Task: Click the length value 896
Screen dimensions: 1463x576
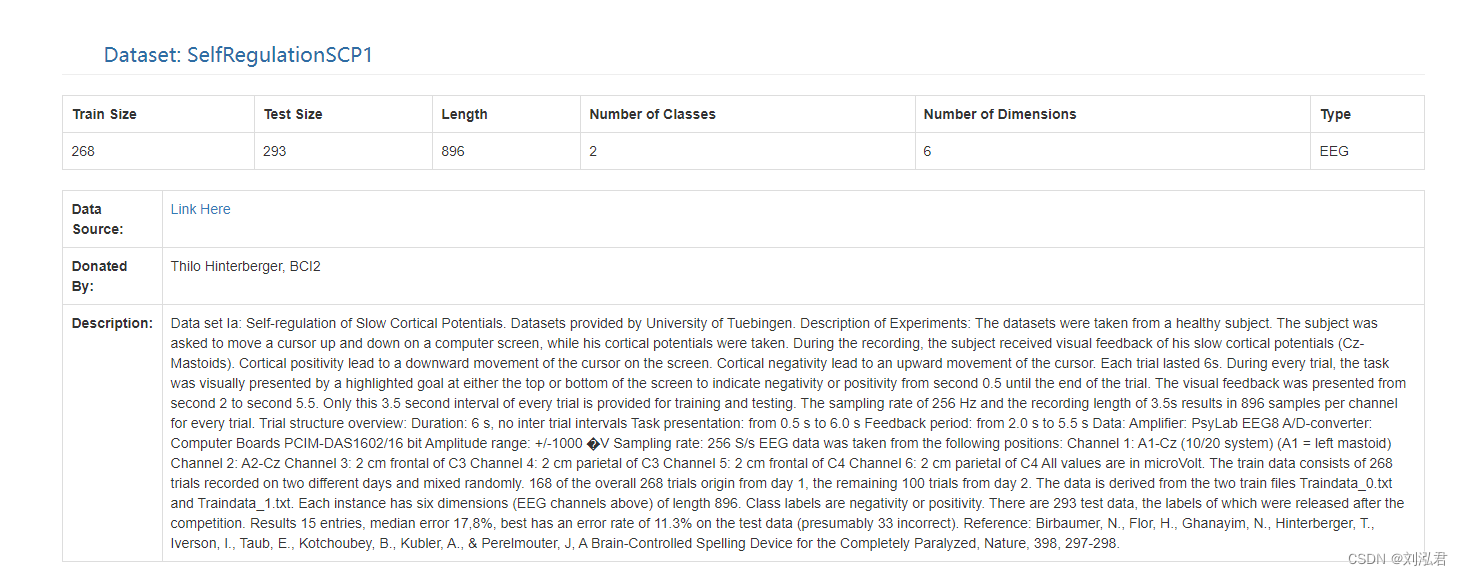Action: [453, 151]
